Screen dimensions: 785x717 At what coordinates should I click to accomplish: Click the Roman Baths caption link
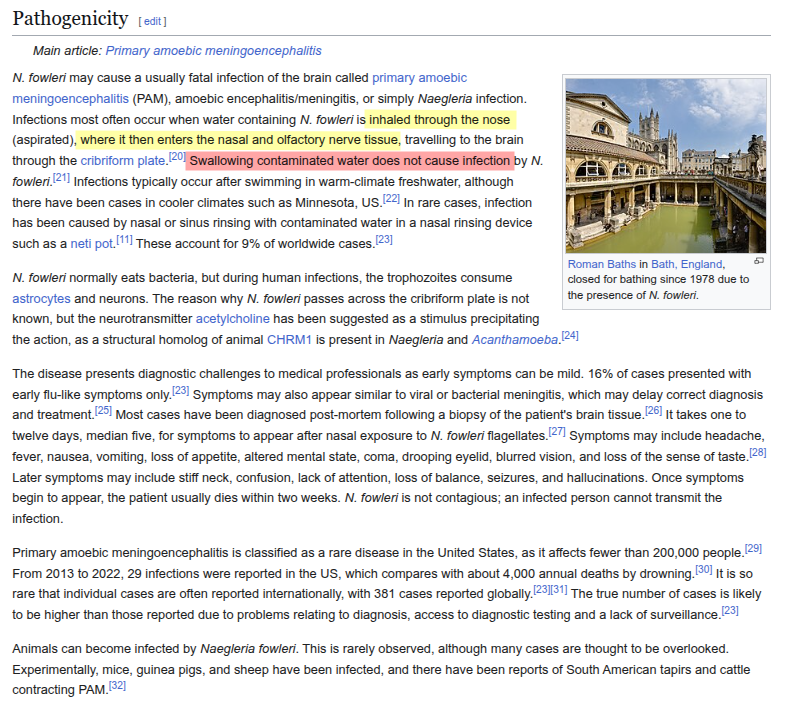tap(601, 264)
